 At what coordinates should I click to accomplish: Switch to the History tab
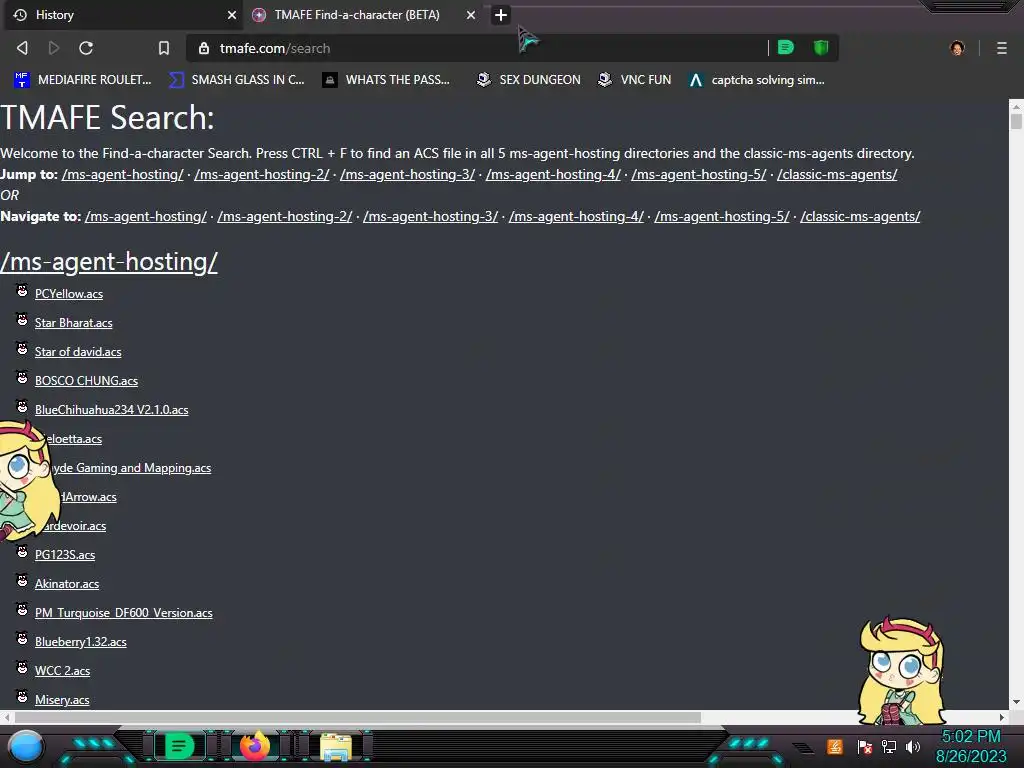click(123, 15)
